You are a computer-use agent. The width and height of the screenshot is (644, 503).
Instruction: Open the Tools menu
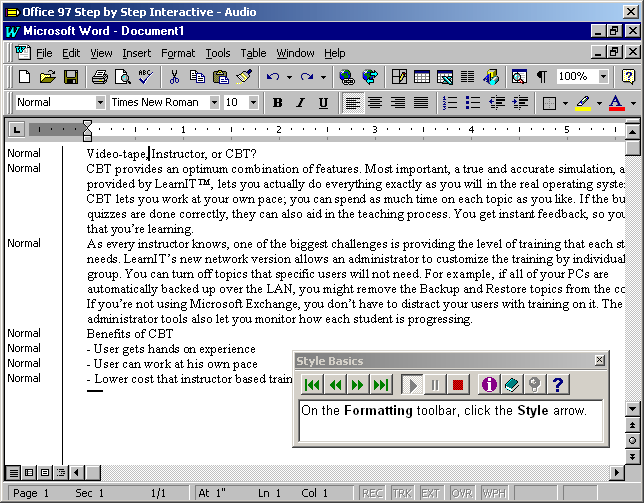(218, 53)
